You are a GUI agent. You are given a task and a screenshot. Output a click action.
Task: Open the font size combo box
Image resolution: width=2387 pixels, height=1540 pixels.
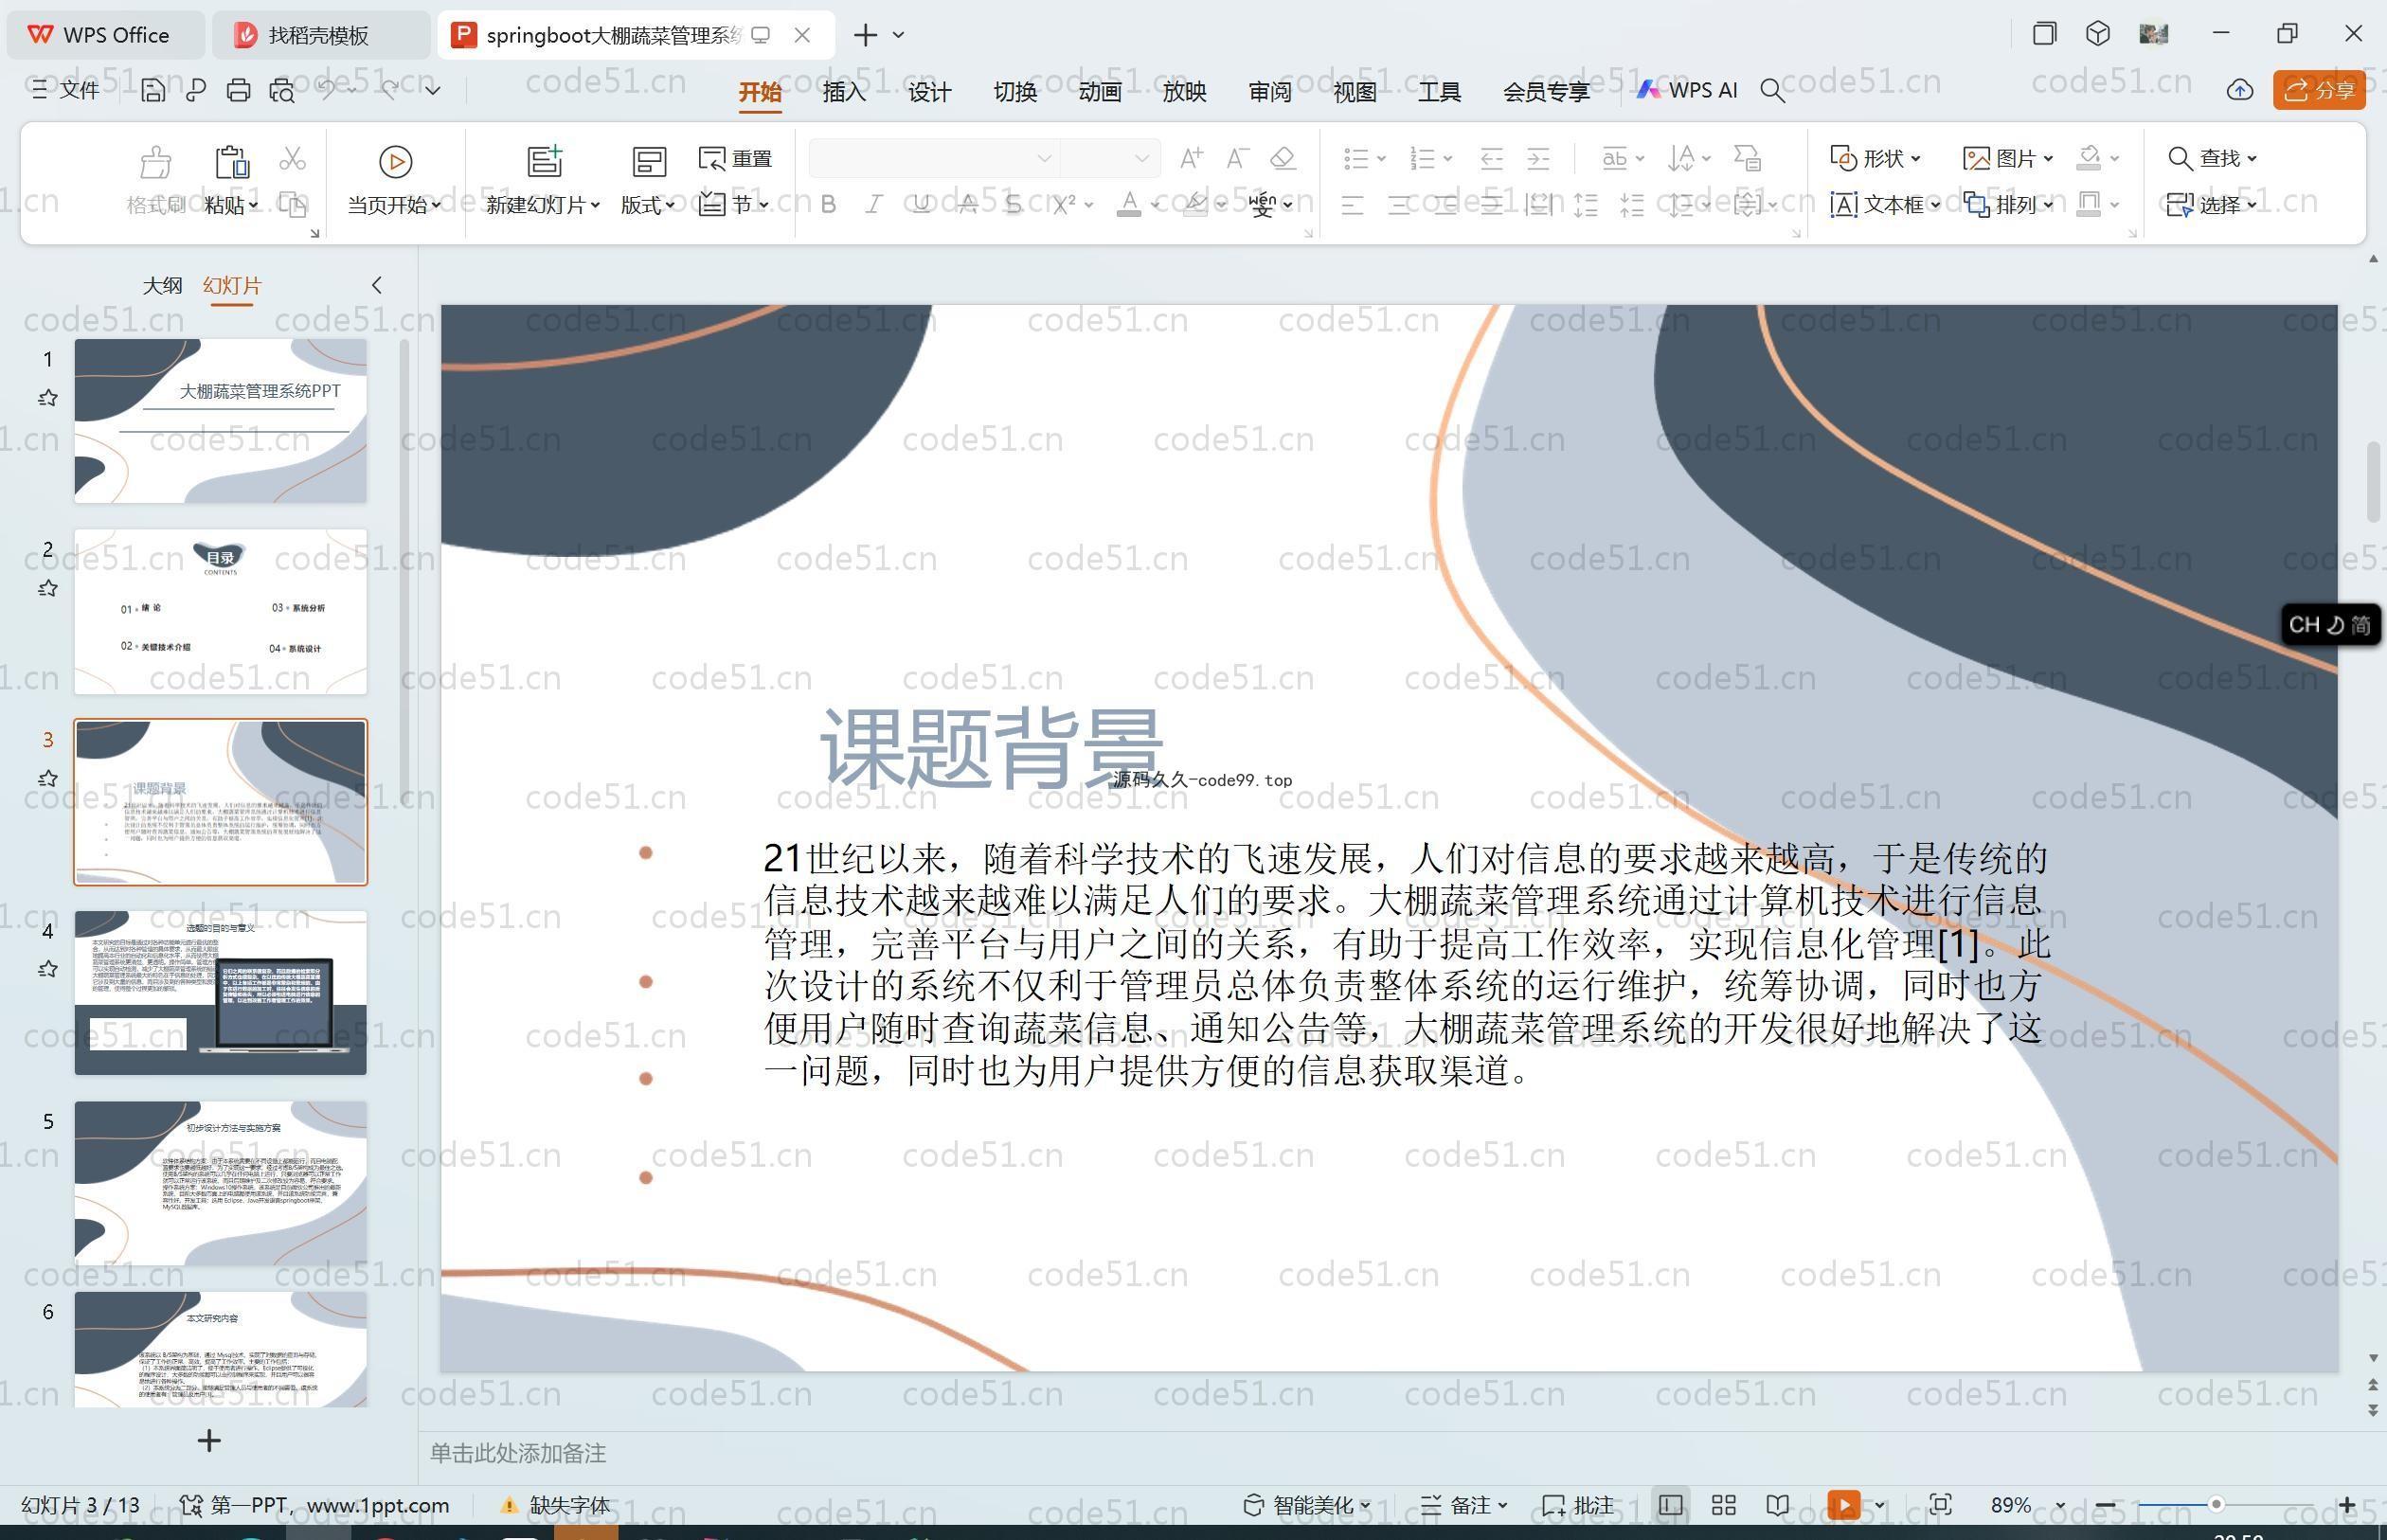pyautogui.click(x=1110, y=158)
